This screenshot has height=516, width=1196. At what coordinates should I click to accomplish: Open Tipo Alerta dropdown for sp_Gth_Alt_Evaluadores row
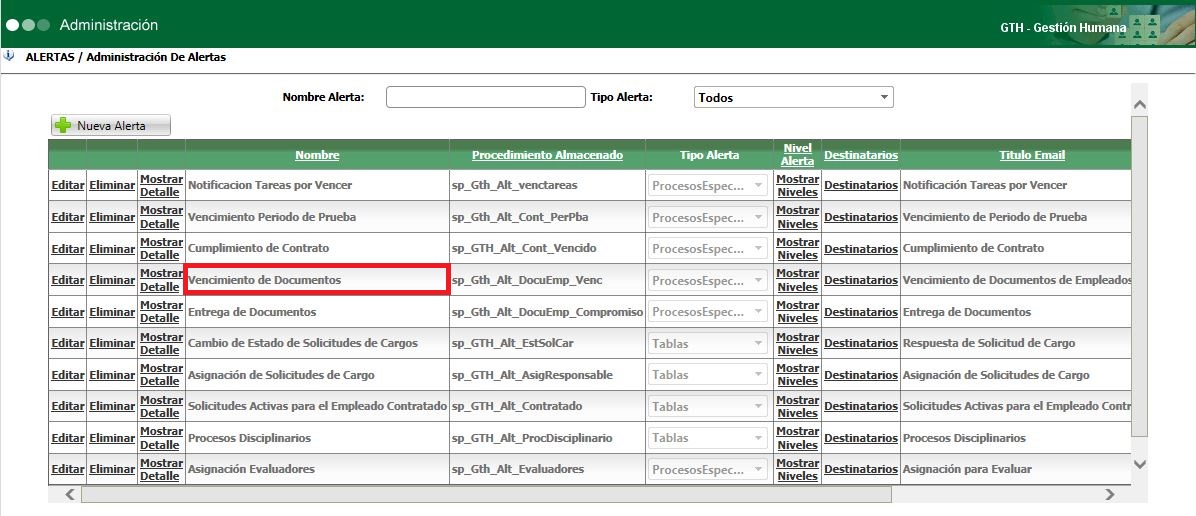tap(709, 469)
